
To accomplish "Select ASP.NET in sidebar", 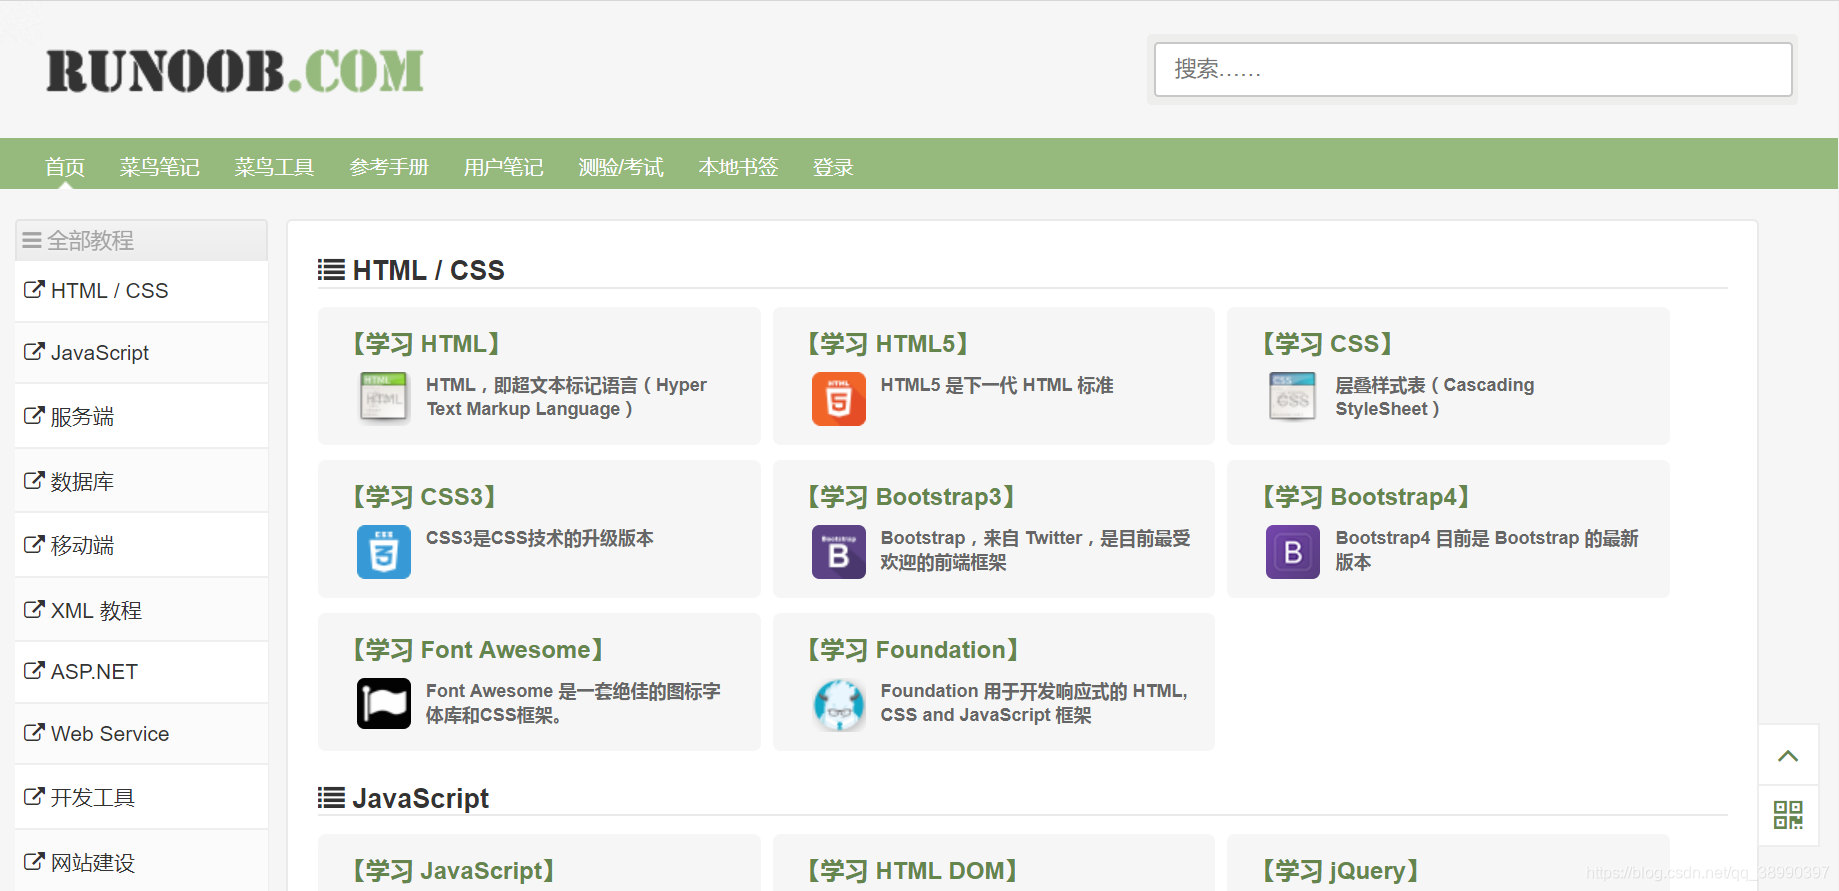I will [x=141, y=672].
